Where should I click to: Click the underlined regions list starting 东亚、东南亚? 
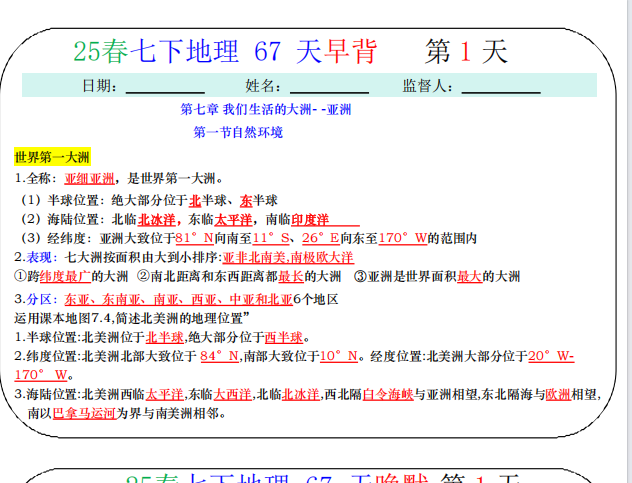click(x=180, y=298)
